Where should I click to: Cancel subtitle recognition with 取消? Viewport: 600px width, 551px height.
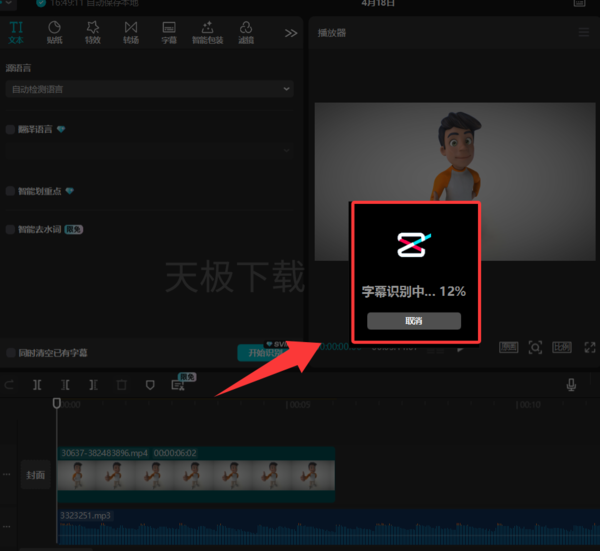pos(414,321)
